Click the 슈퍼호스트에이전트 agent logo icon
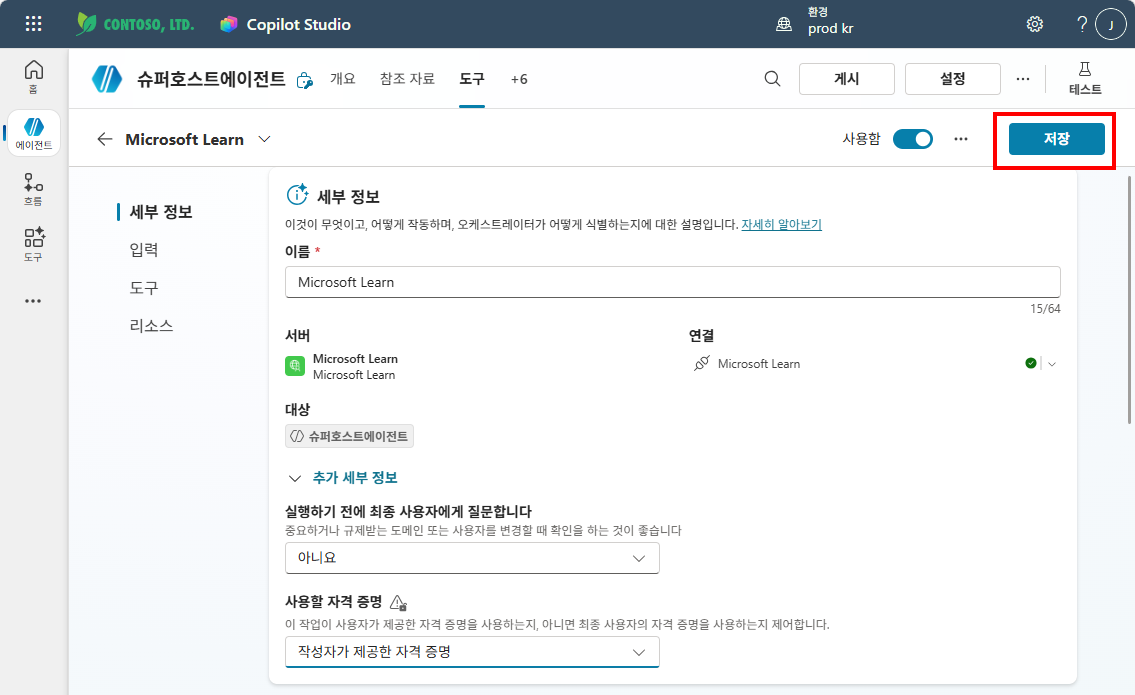This screenshot has width=1135, height=695. pyautogui.click(x=107, y=79)
